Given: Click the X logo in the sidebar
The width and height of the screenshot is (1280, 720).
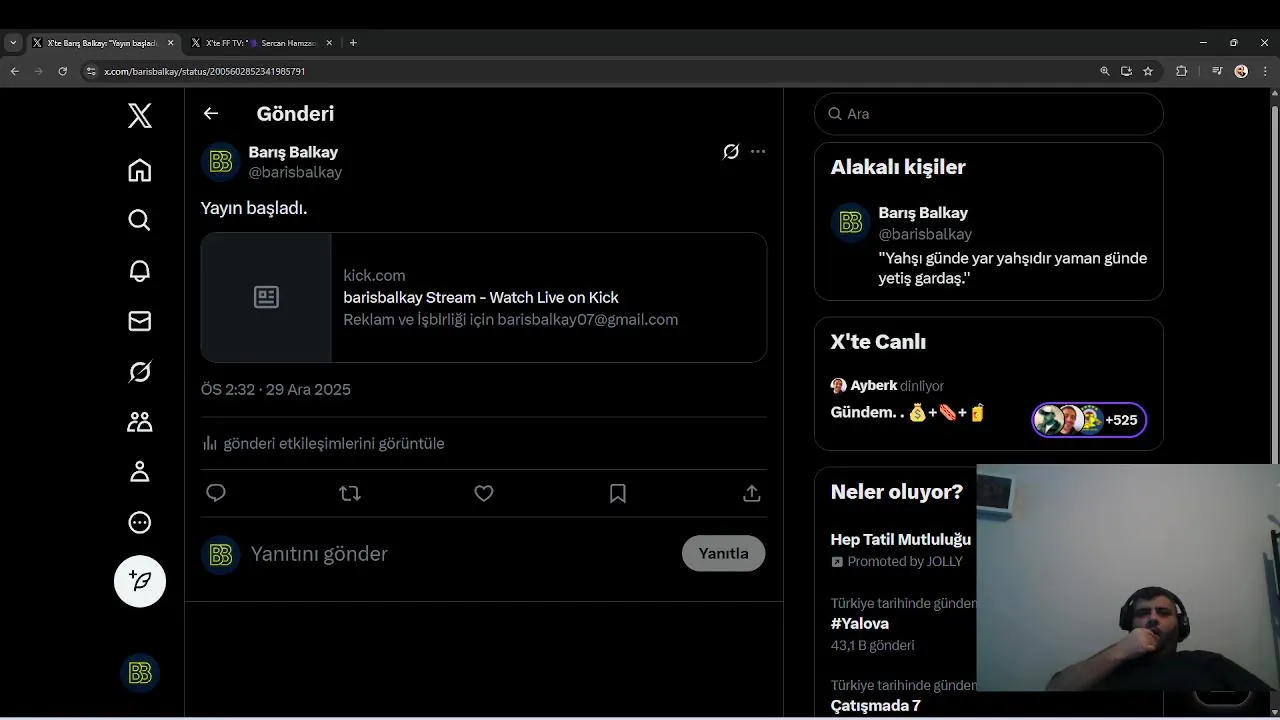Looking at the screenshot, I should pos(140,115).
